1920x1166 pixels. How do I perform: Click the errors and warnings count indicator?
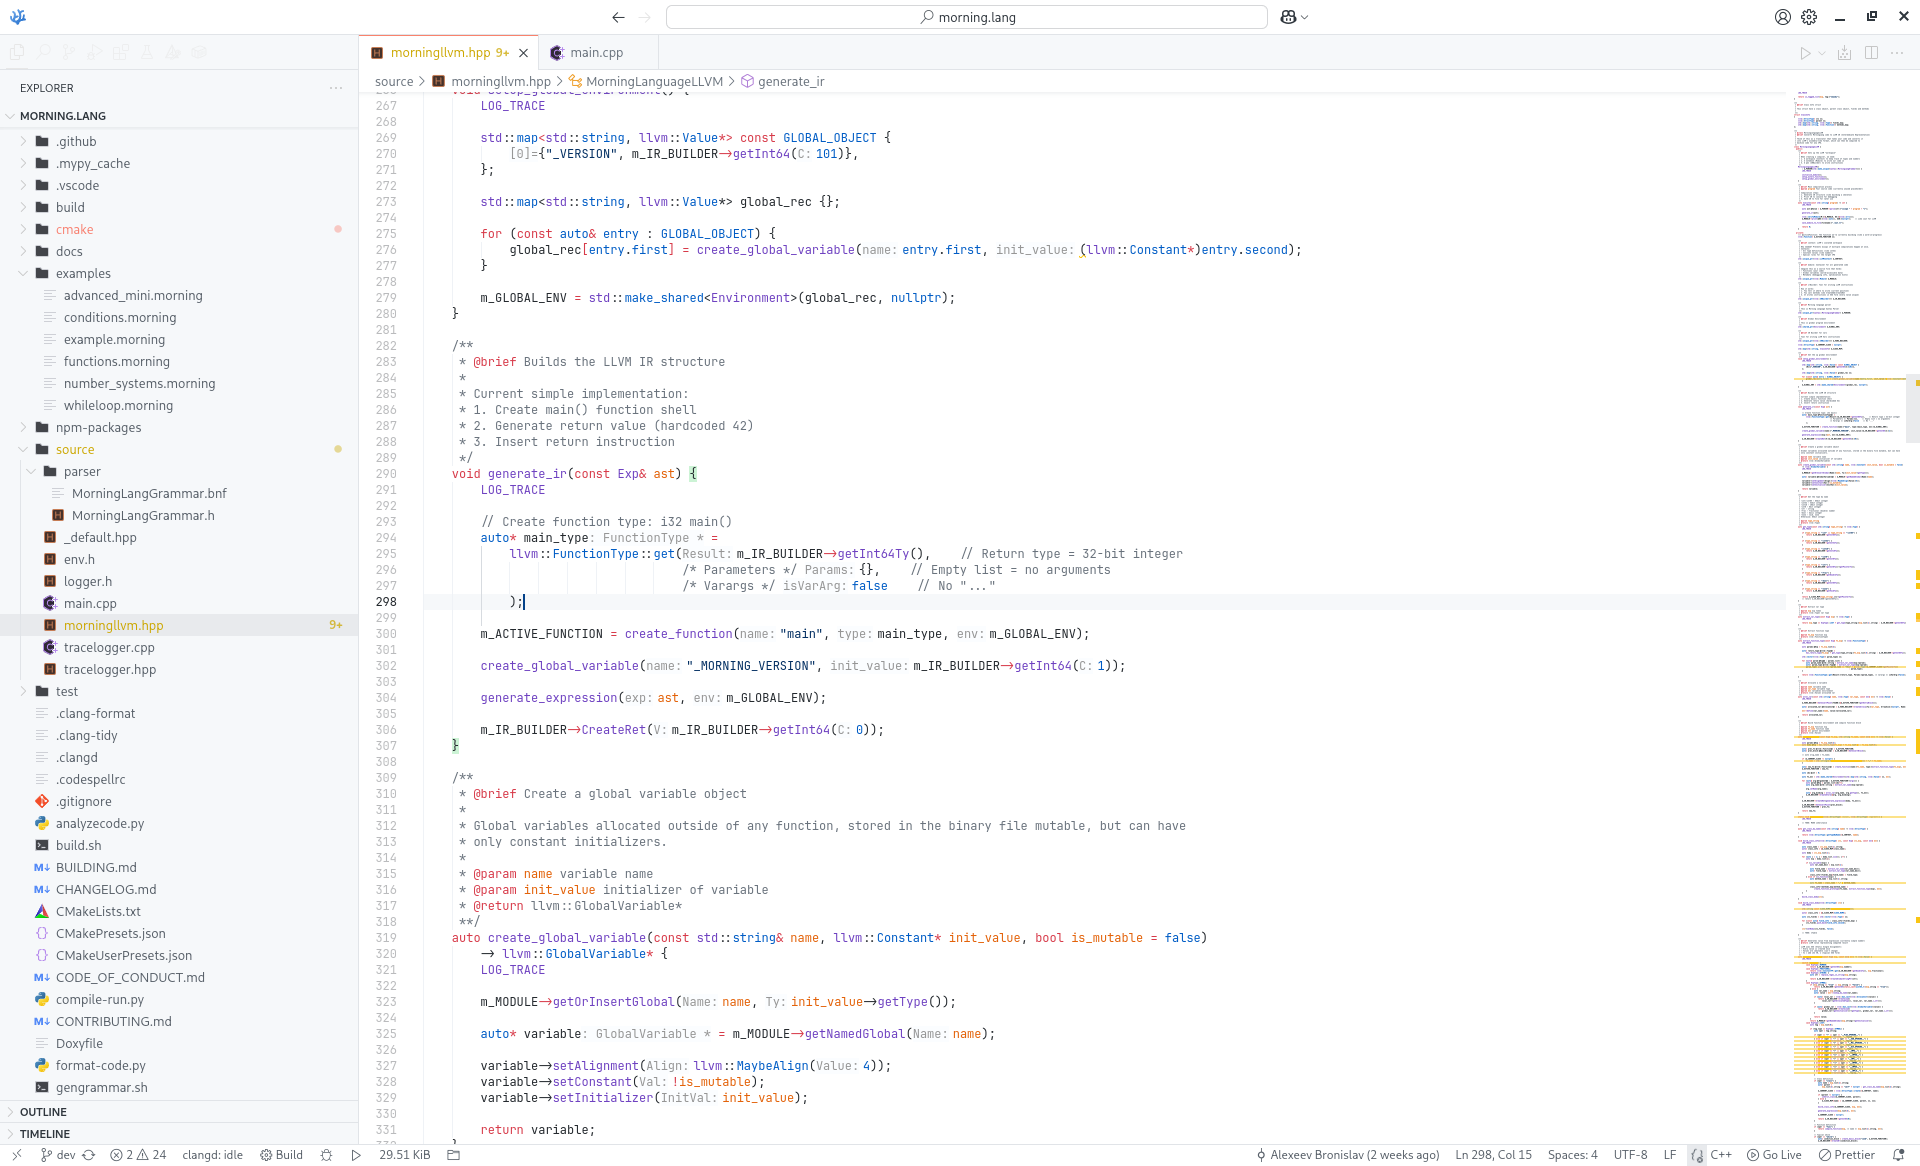(x=139, y=1155)
